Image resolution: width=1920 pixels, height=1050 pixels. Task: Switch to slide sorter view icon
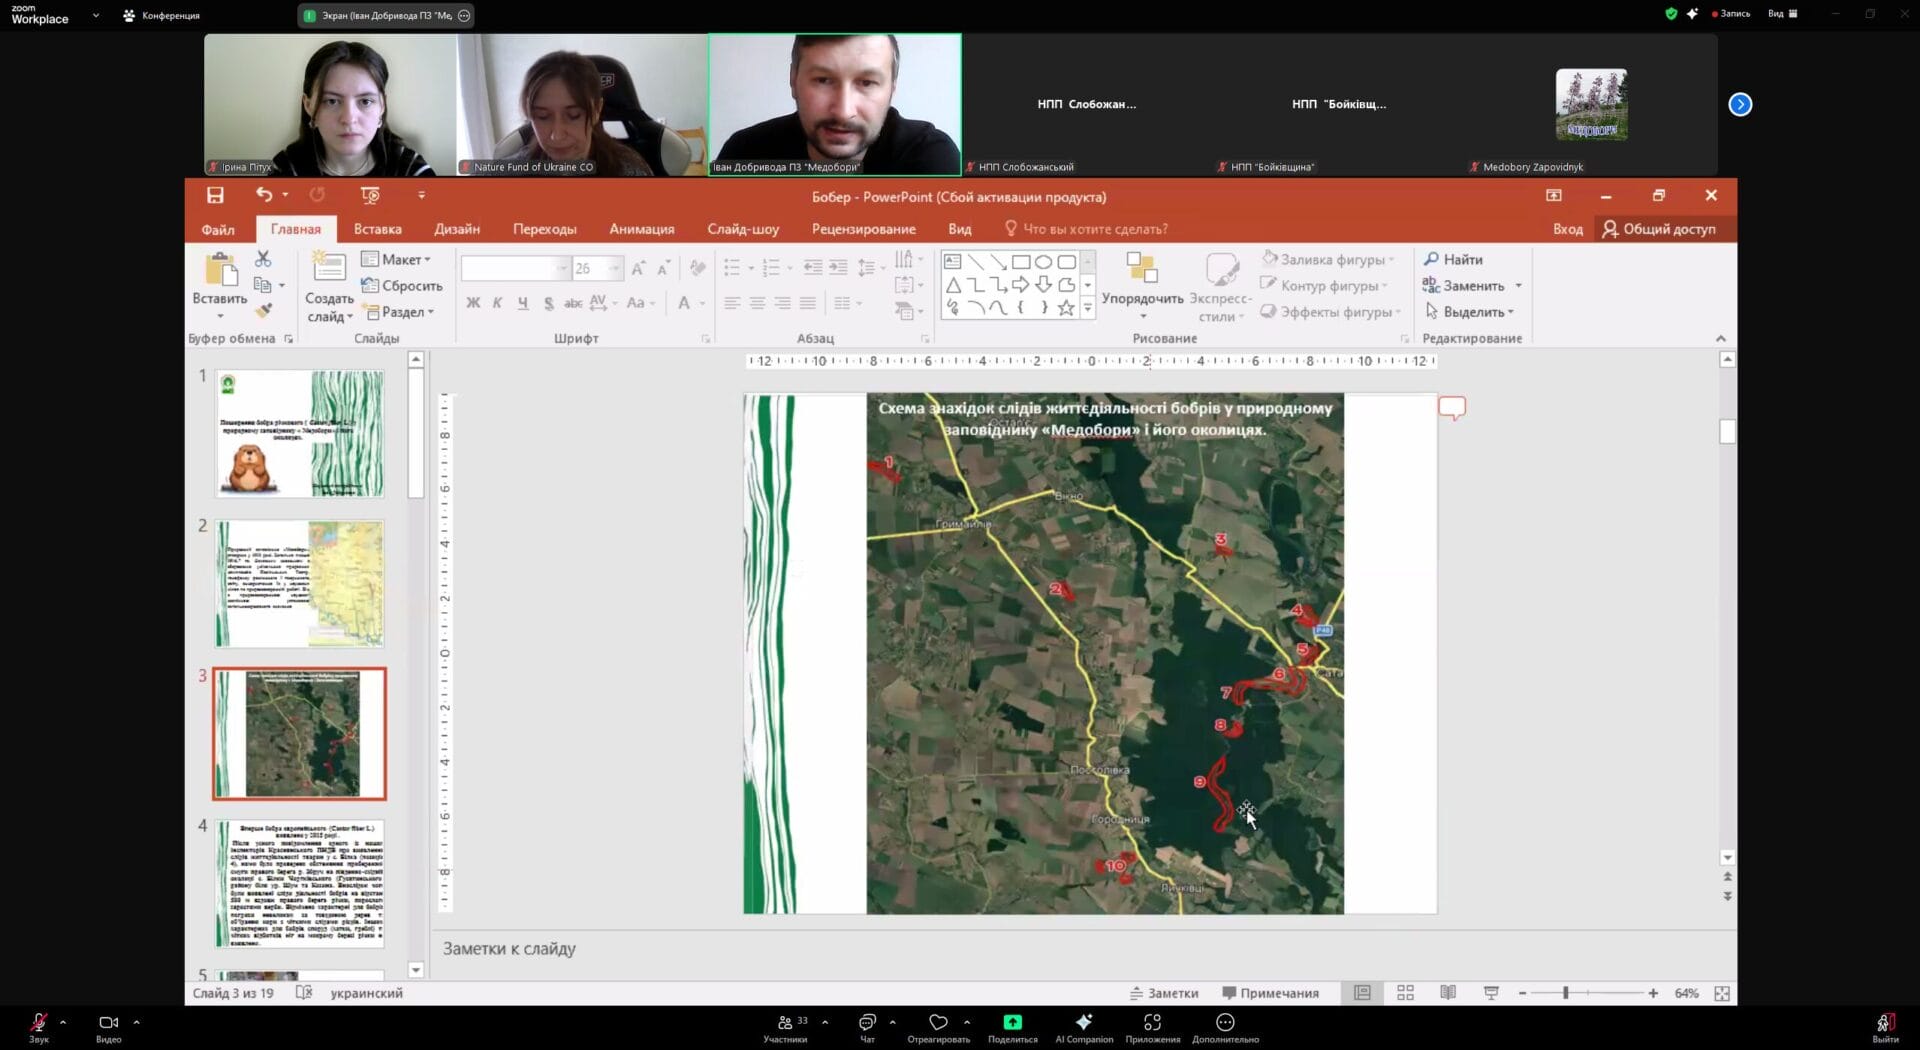click(1405, 993)
